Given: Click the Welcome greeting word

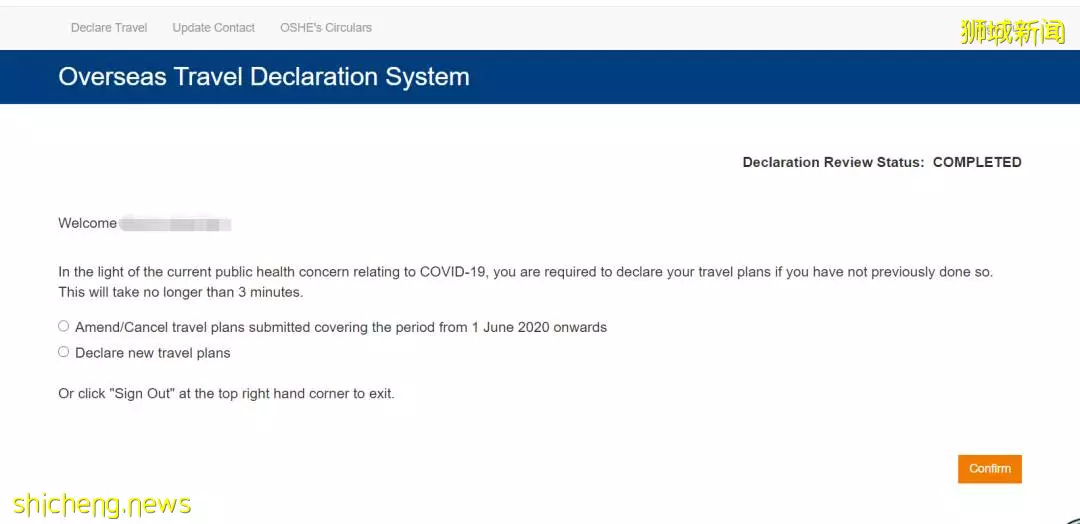Looking at the screenshot, I should (87, 223).
